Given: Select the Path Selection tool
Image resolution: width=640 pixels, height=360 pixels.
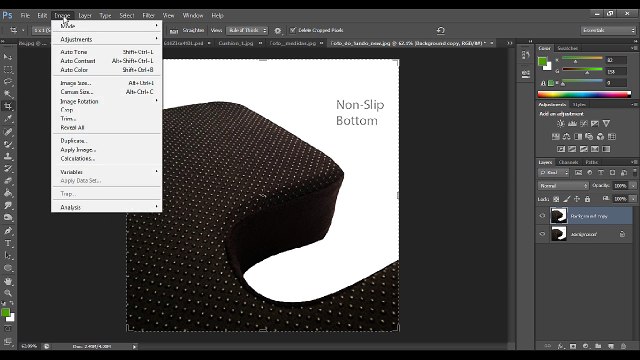Looking at the screenshot, I should [x=8, y=256].
